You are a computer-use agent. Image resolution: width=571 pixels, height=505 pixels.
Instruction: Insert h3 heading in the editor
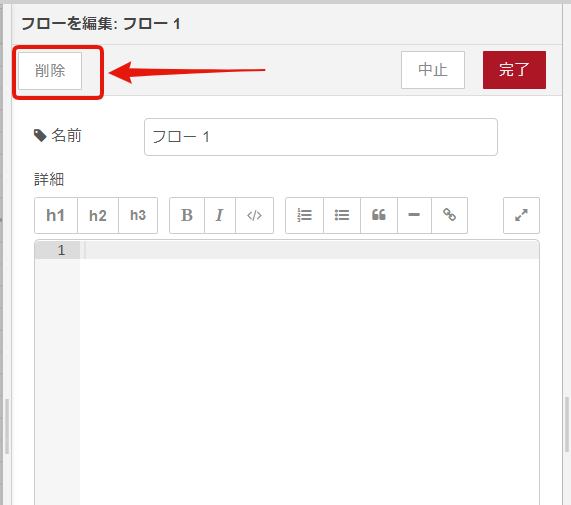click(x=138, y=215)
